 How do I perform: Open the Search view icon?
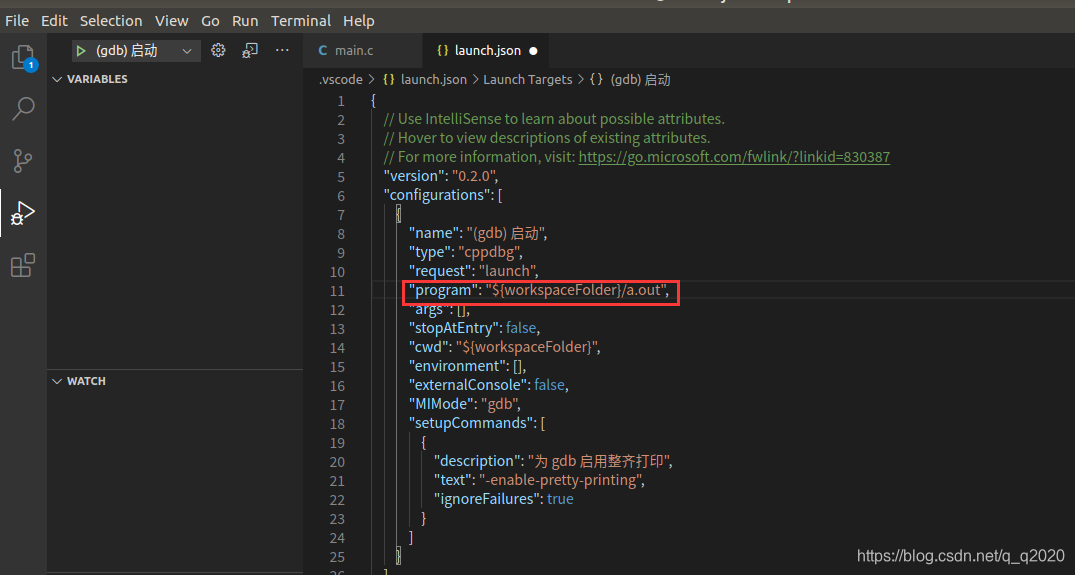click(x=23, y=108)
